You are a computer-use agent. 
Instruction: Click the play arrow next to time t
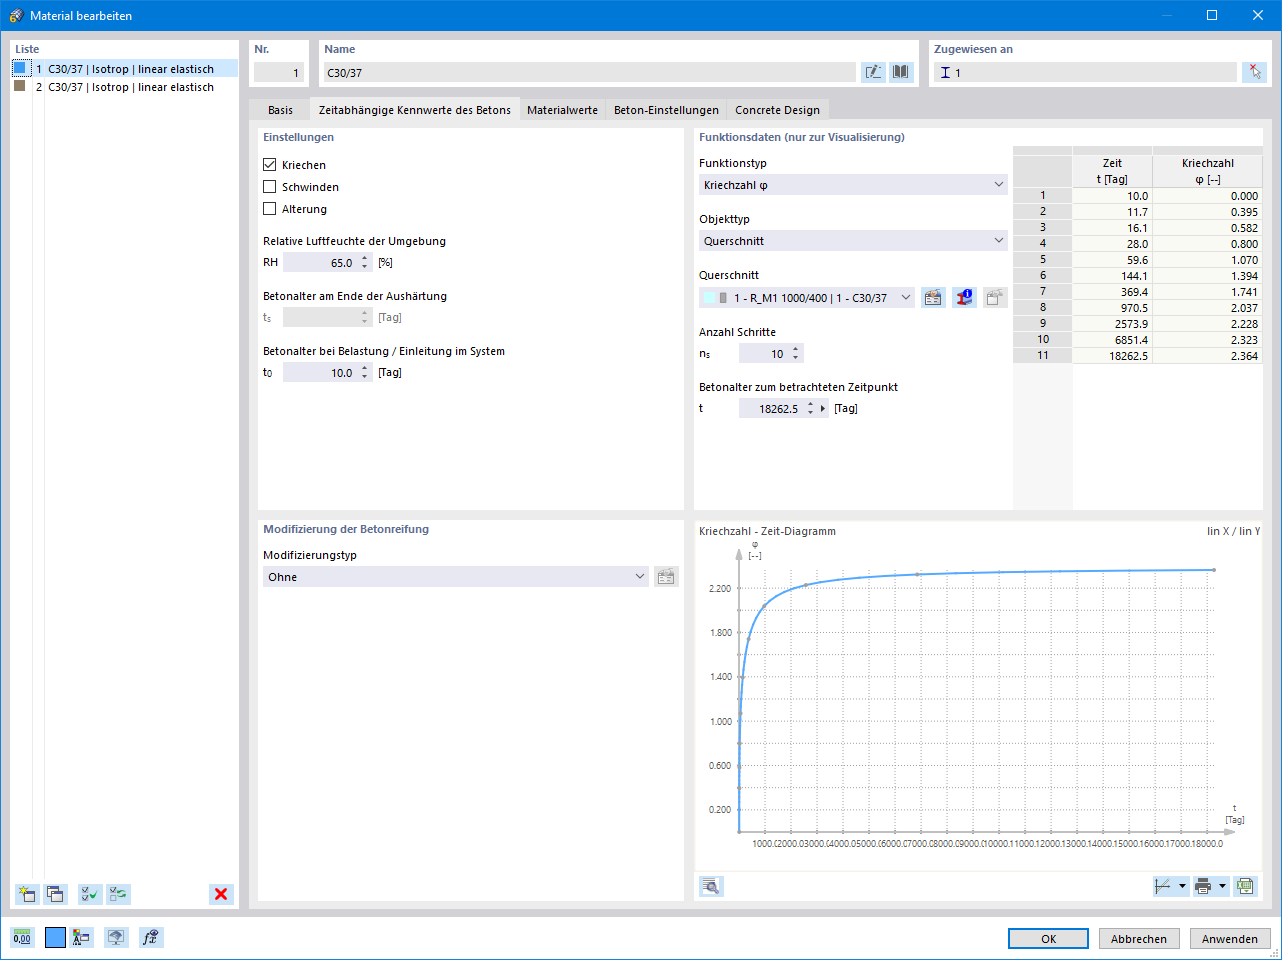tap(823, 409)
